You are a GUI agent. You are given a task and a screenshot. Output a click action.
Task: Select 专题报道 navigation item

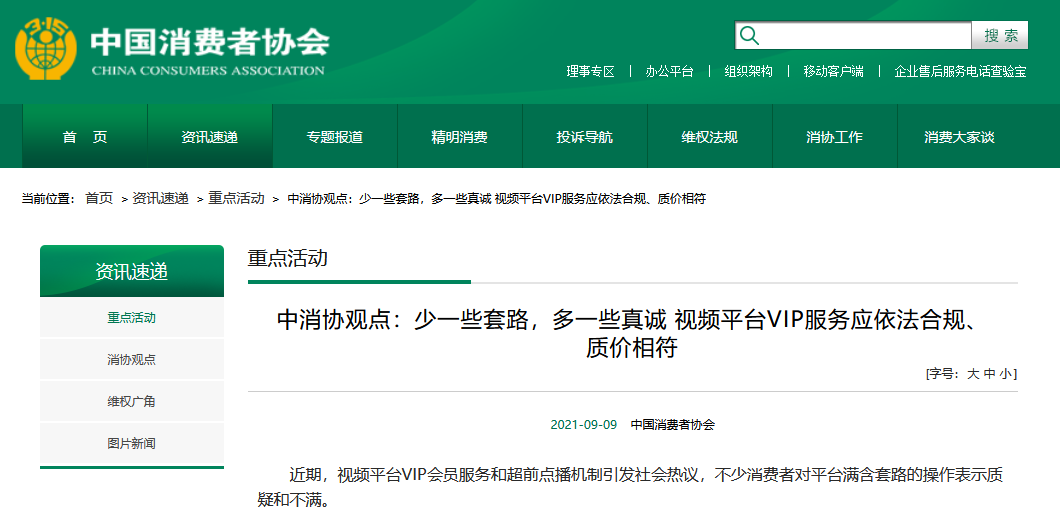(x=335, y=137)
